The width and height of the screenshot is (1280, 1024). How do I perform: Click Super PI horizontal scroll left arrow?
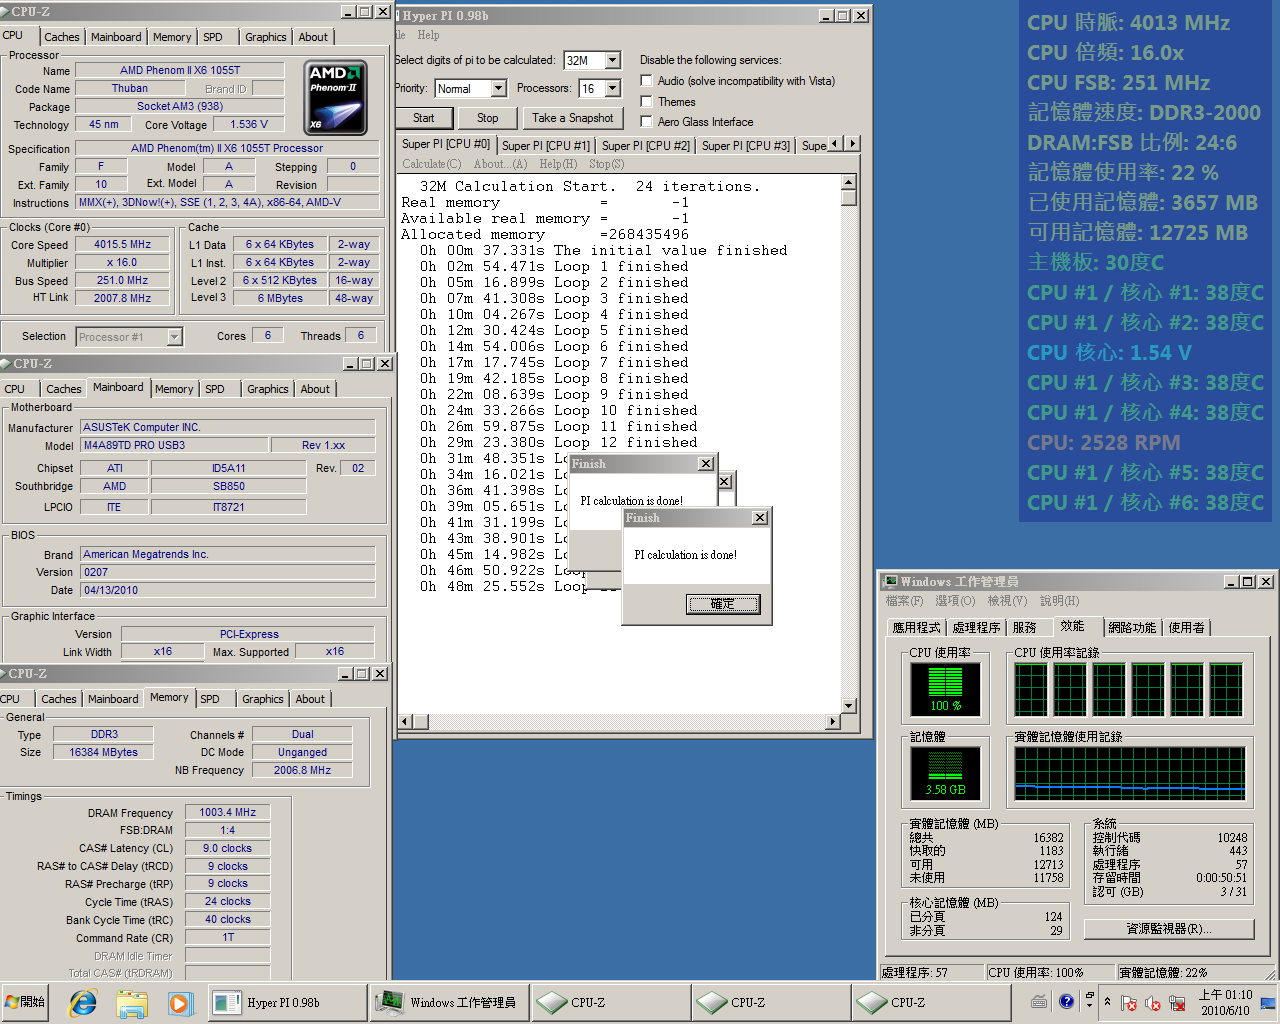(x=405, y=721)
